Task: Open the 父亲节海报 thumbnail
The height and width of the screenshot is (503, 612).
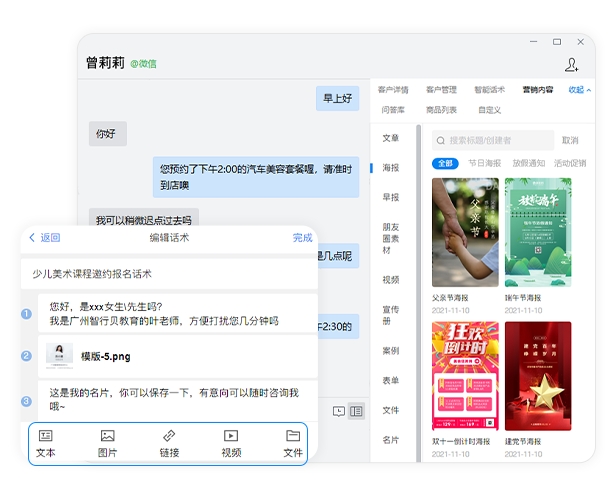Action: click(465, 233)
